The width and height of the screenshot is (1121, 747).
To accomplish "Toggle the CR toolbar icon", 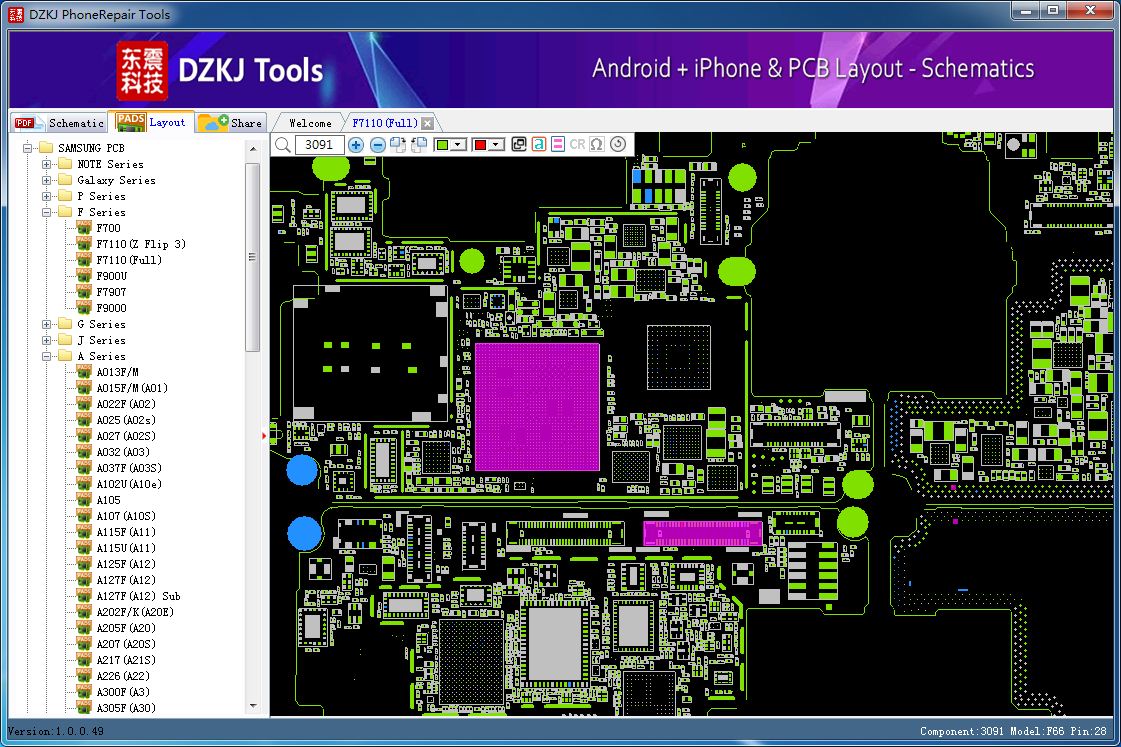I will coord(577,145).
